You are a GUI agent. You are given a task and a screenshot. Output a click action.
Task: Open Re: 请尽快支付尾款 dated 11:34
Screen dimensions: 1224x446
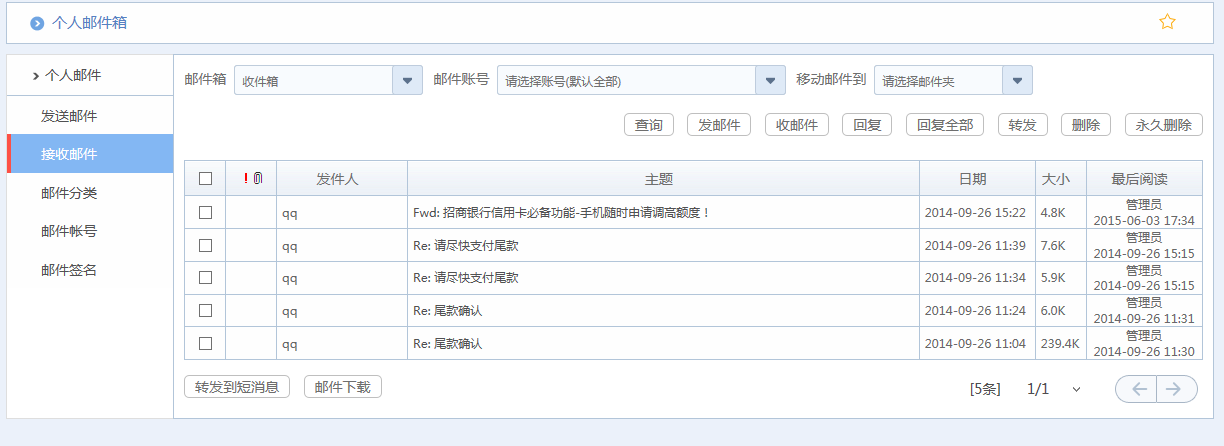pyautogui.click(x=466, y=277)
